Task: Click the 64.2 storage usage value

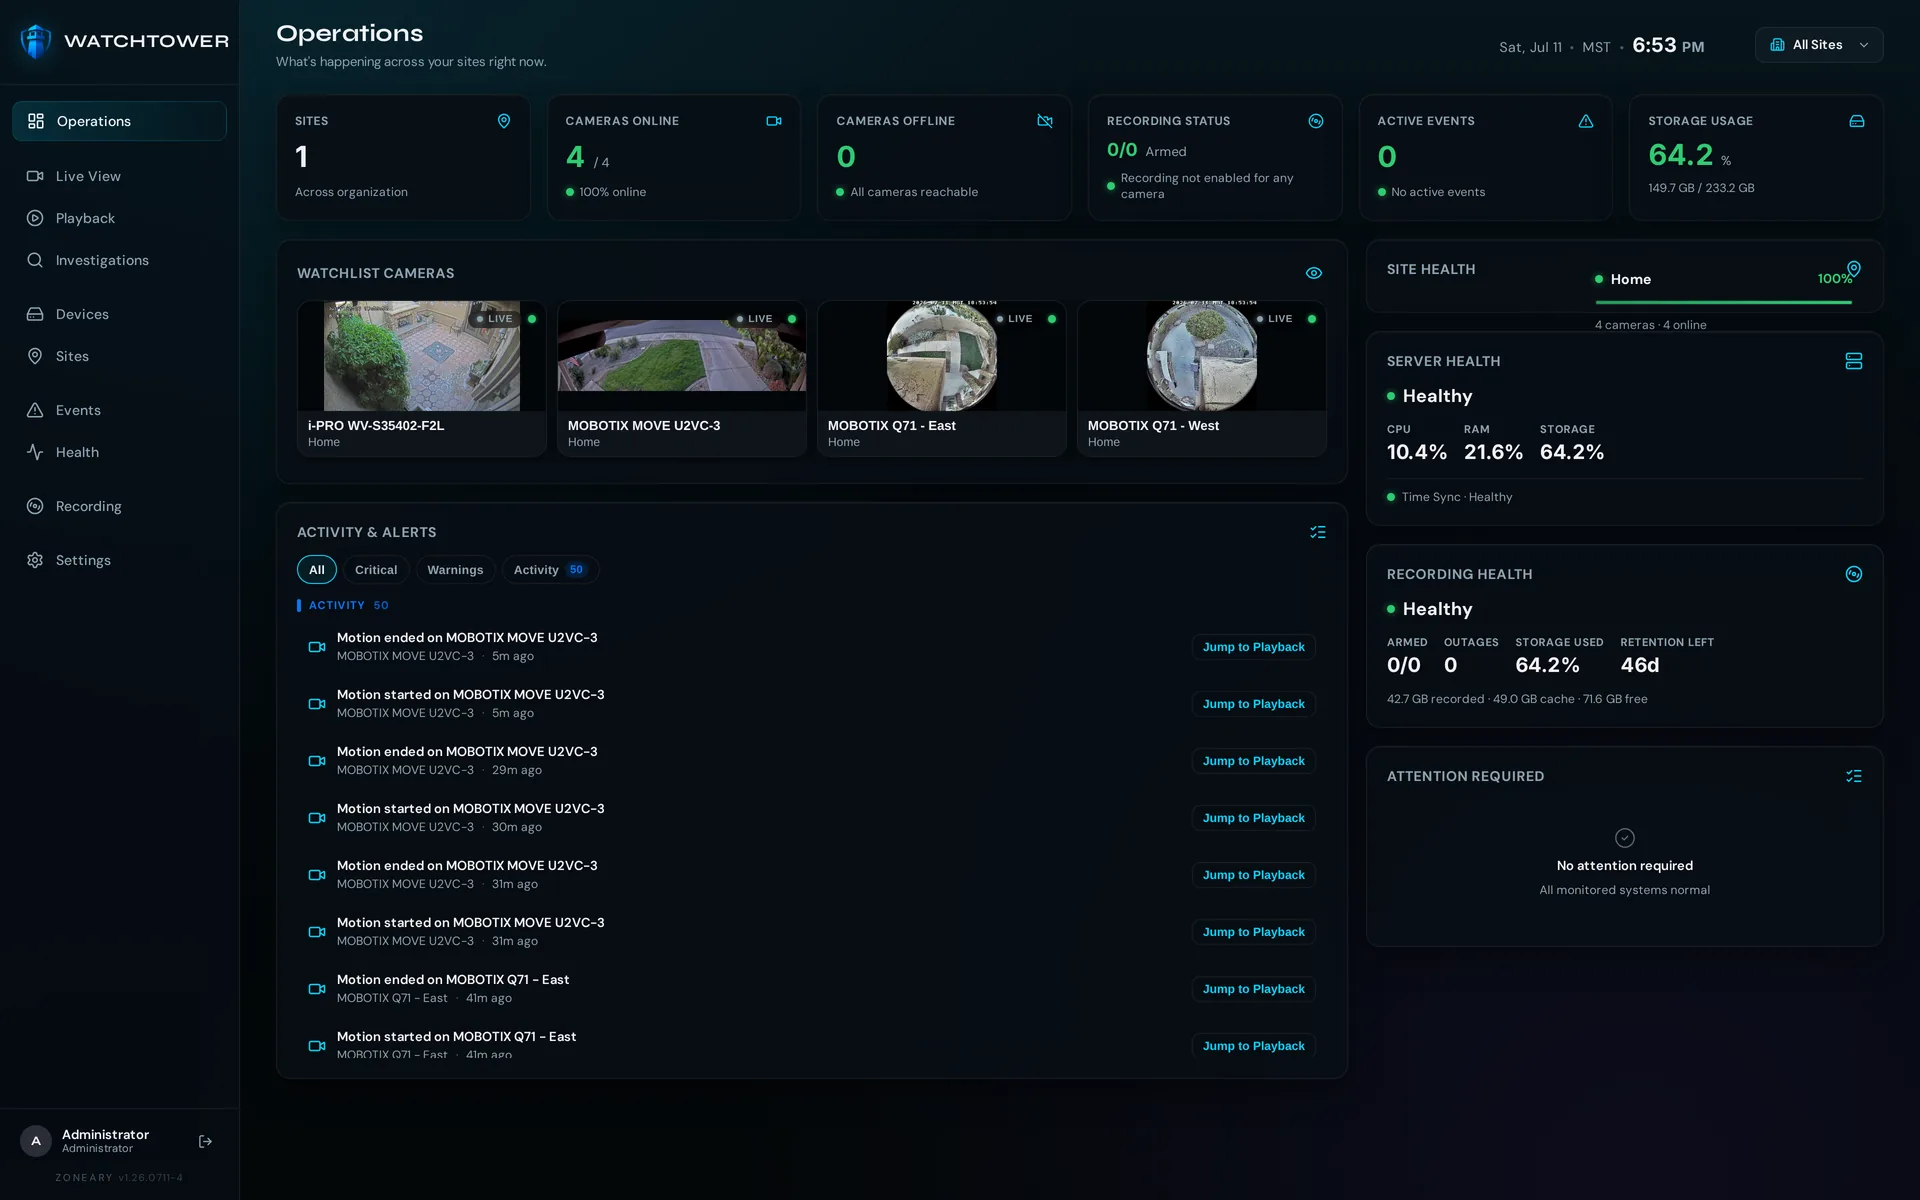Action: (x=1681, y=155)
